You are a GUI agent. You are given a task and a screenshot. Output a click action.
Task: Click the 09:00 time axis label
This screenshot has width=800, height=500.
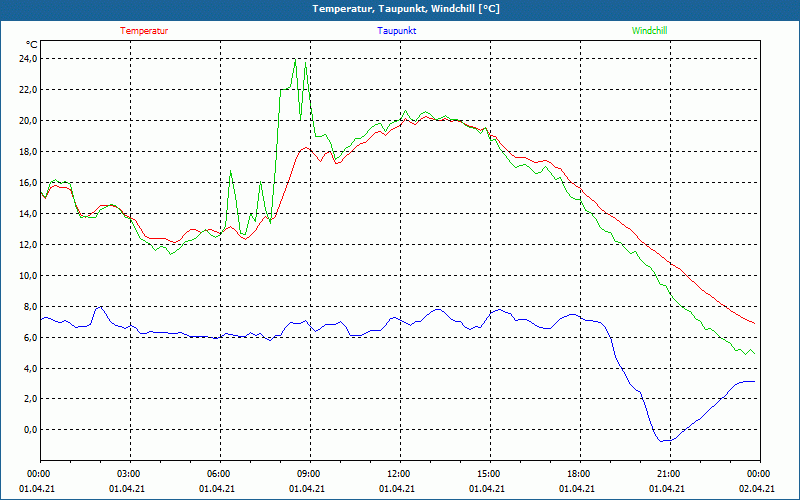311,474
